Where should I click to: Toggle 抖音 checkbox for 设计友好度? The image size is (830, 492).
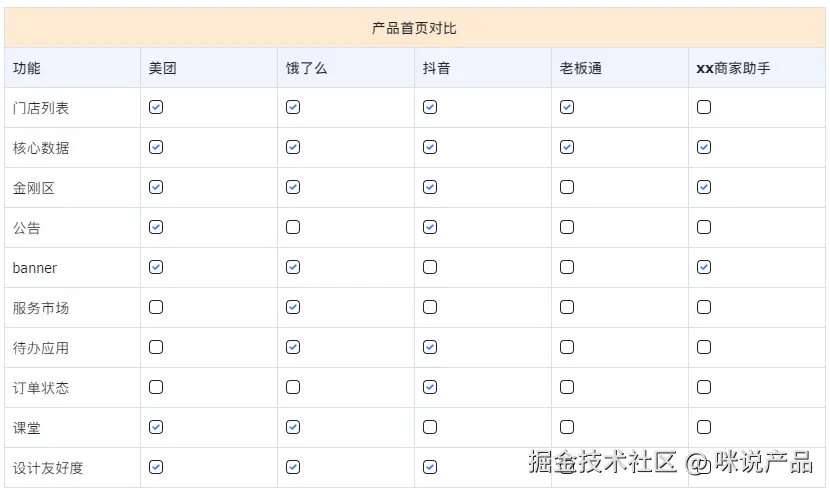(430, 467)
